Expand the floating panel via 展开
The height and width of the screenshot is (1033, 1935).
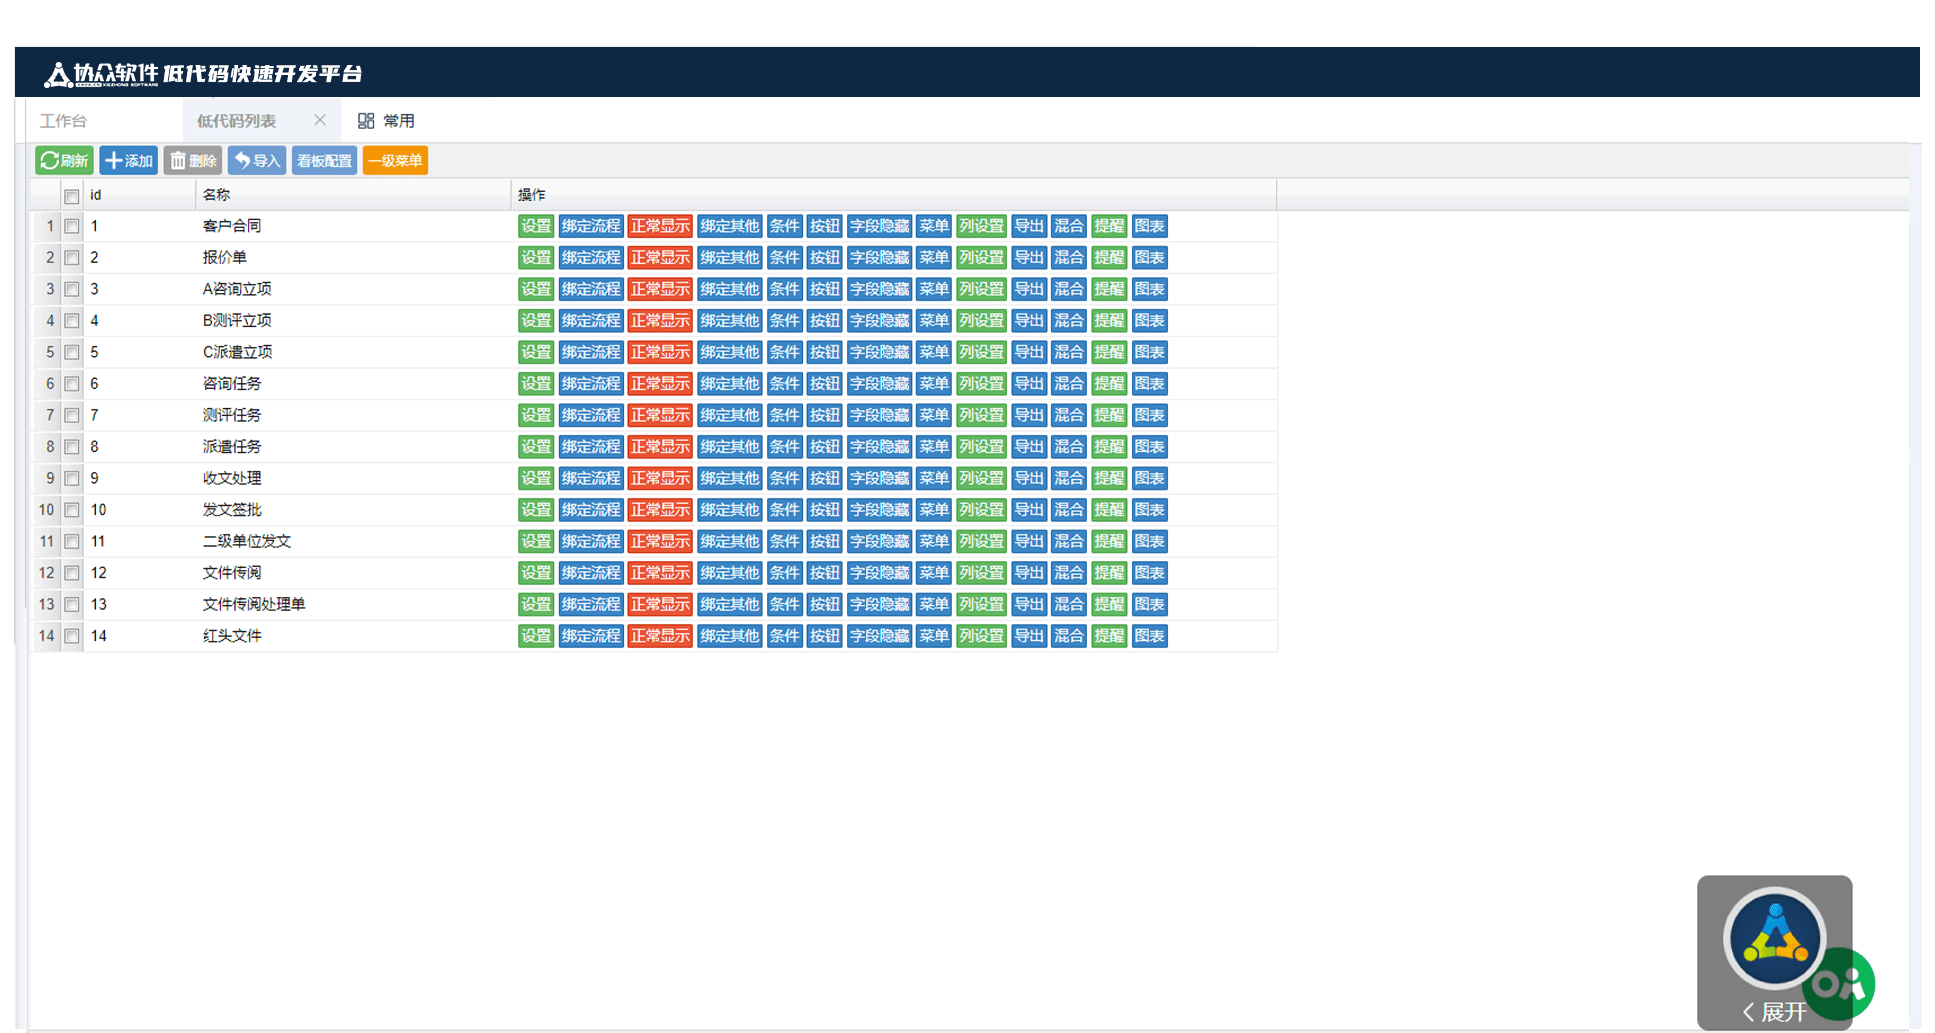click(1775, 1012)
